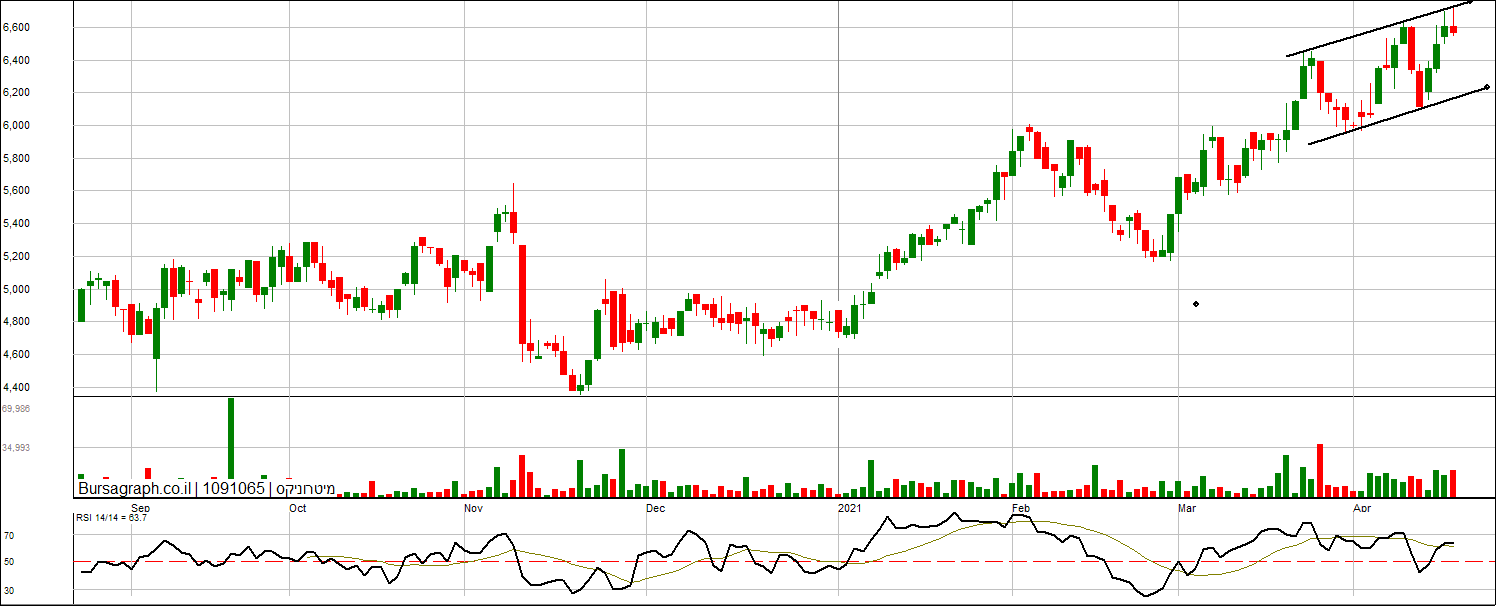Viewport: 1496px width, 606px height.
Task: Select the lower channel line end handle
Action: [x=1487, y=87]
